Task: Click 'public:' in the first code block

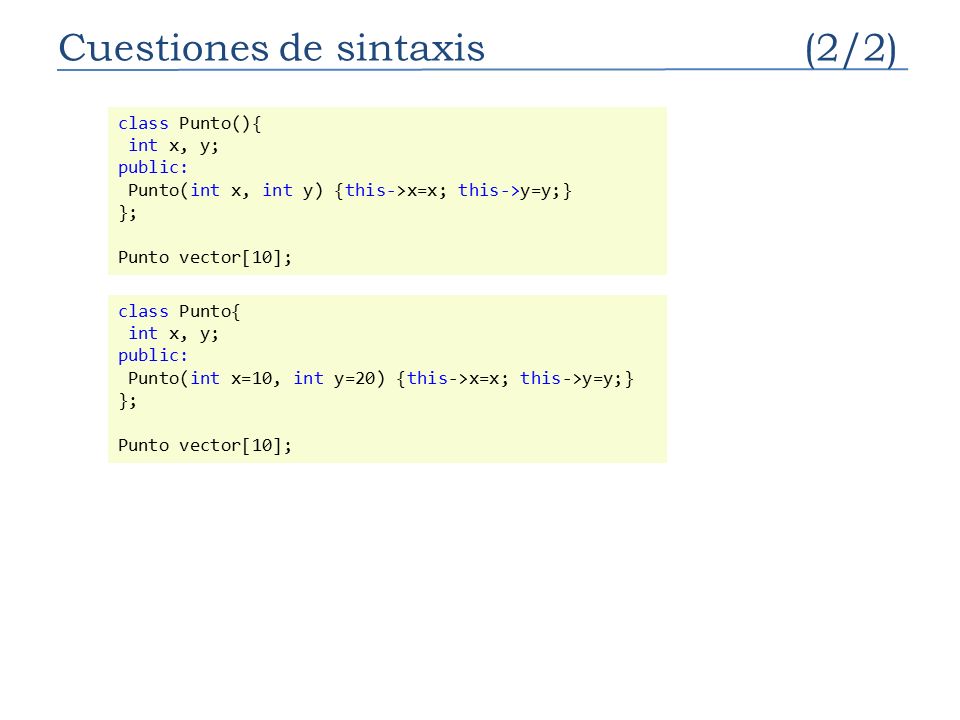Action: [x=153, y=168]
